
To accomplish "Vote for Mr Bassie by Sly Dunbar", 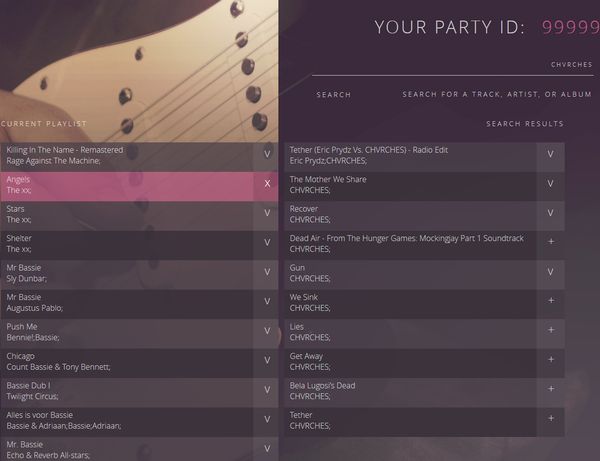I will coord(266,272).
